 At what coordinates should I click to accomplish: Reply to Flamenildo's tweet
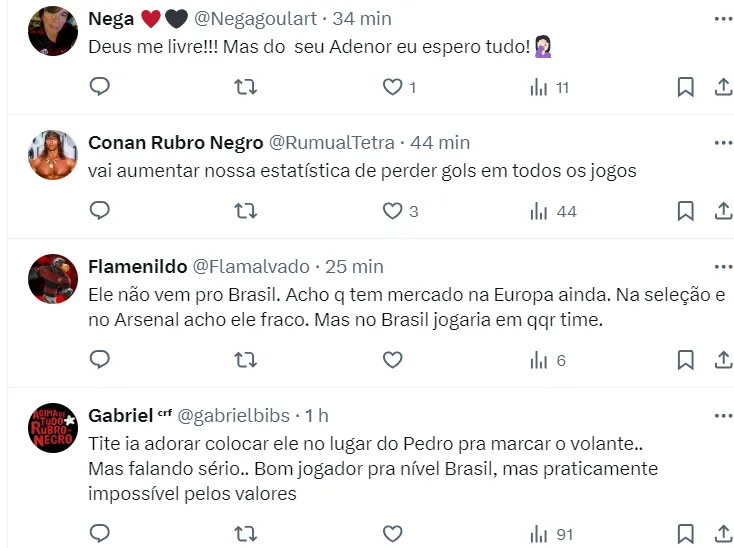point(99,360)
